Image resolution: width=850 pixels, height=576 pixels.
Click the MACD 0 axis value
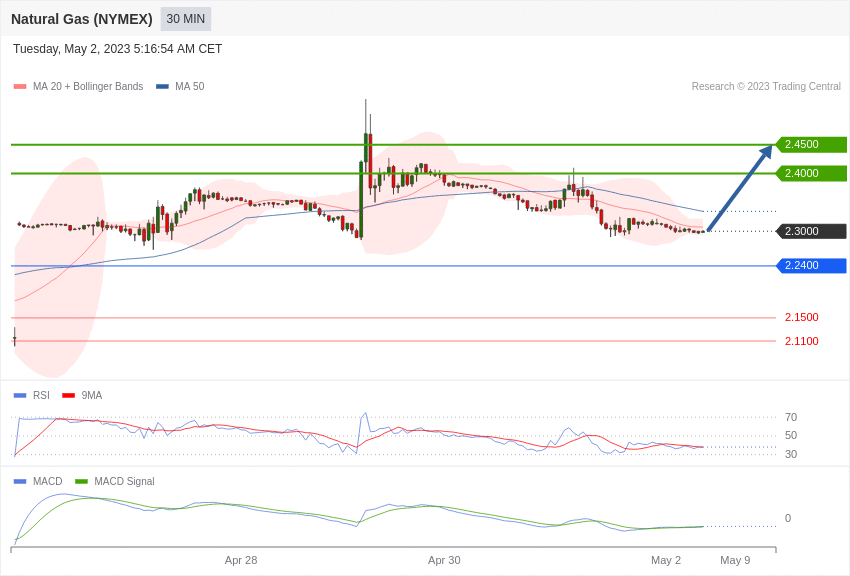click(x=788, y=519)
